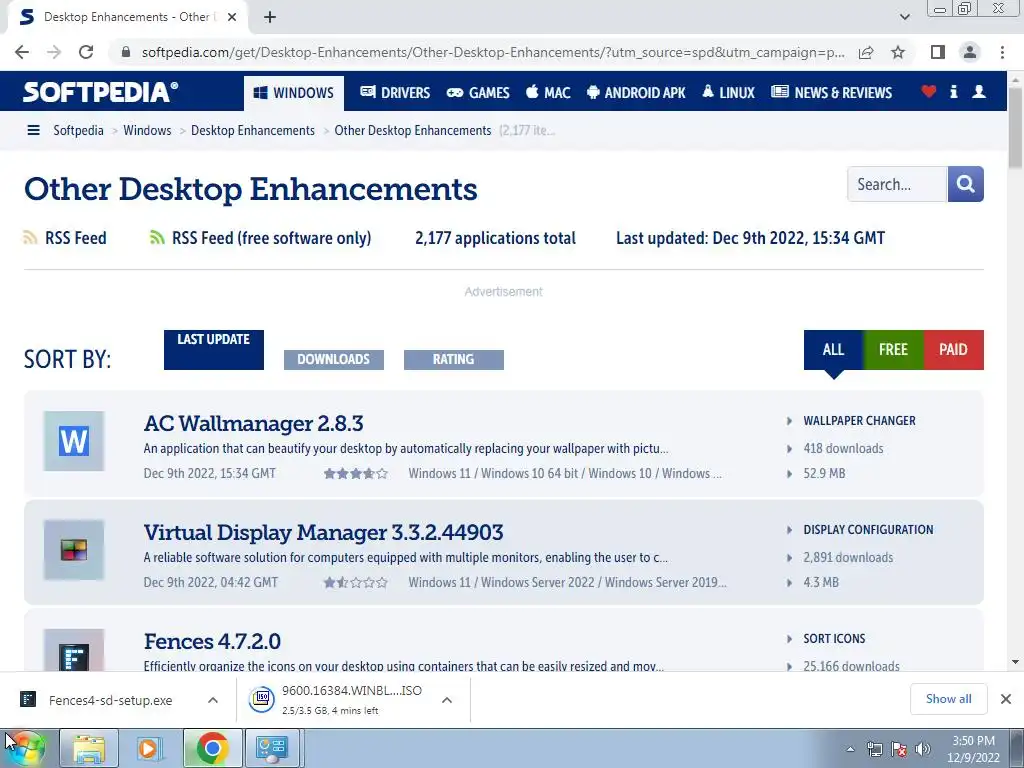This screenshot has height=768, width=1024.
Task: Filter to Free applications
Action: 893,349
